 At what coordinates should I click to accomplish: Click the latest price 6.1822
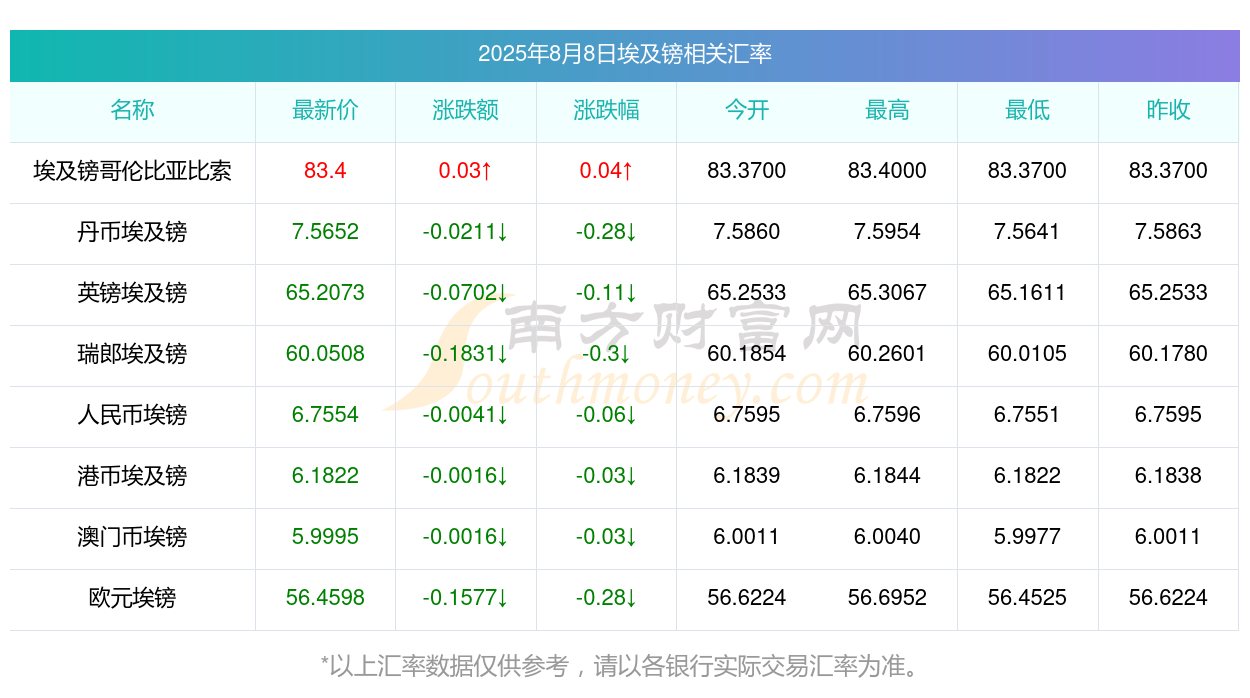pyautogui.click(x=325, y=476)
